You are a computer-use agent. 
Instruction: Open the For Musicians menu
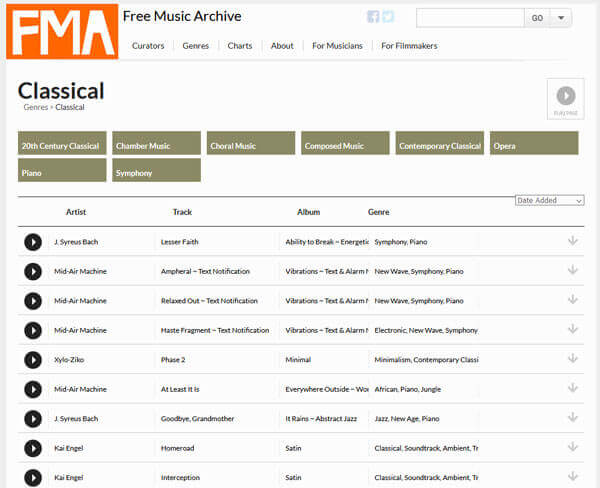(x=337, y=46)
